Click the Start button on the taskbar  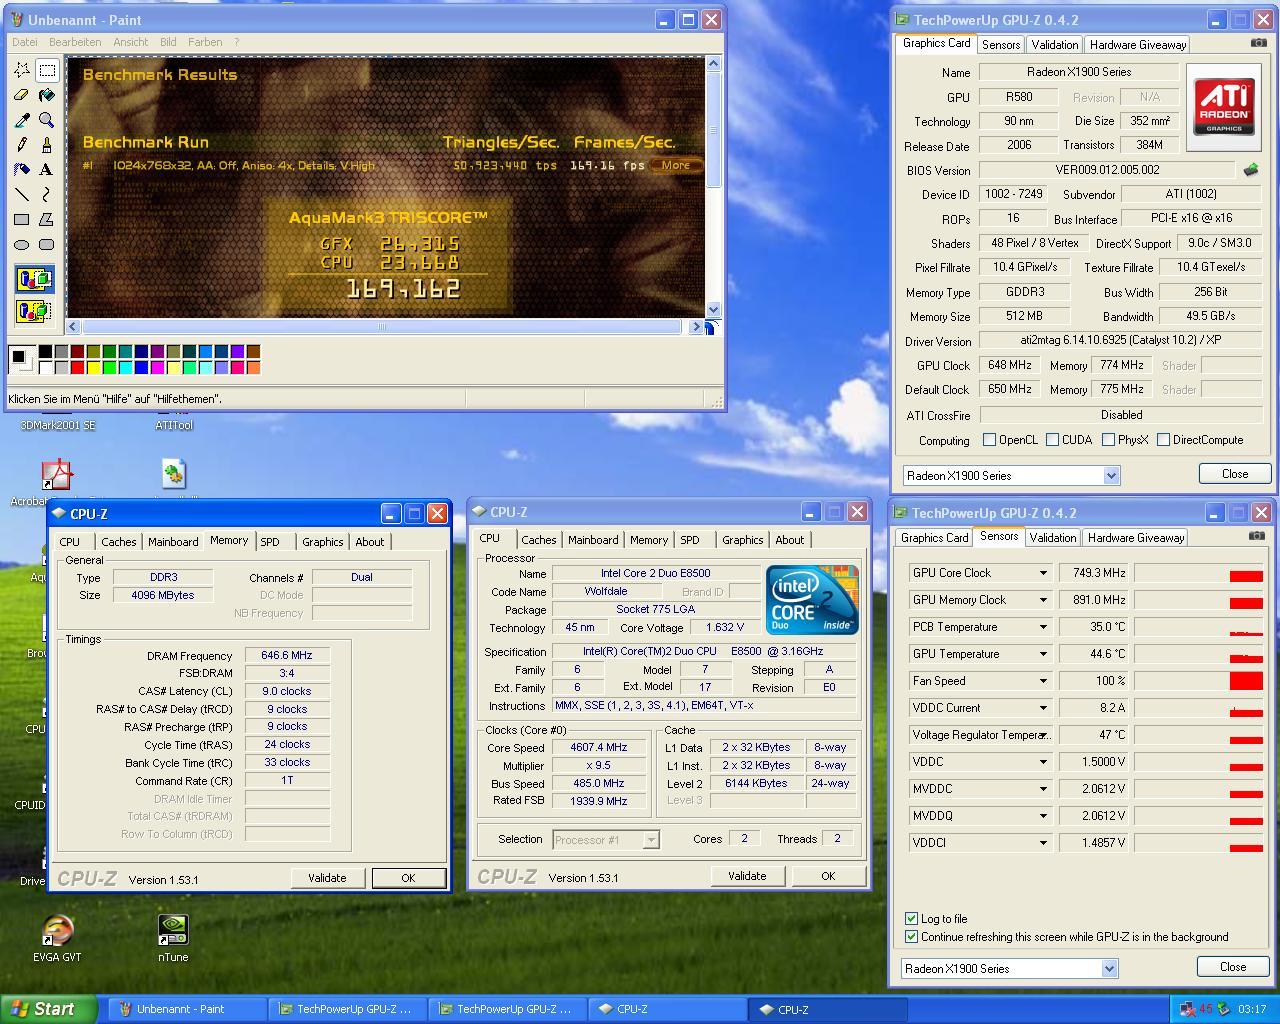pos(49,1009)
